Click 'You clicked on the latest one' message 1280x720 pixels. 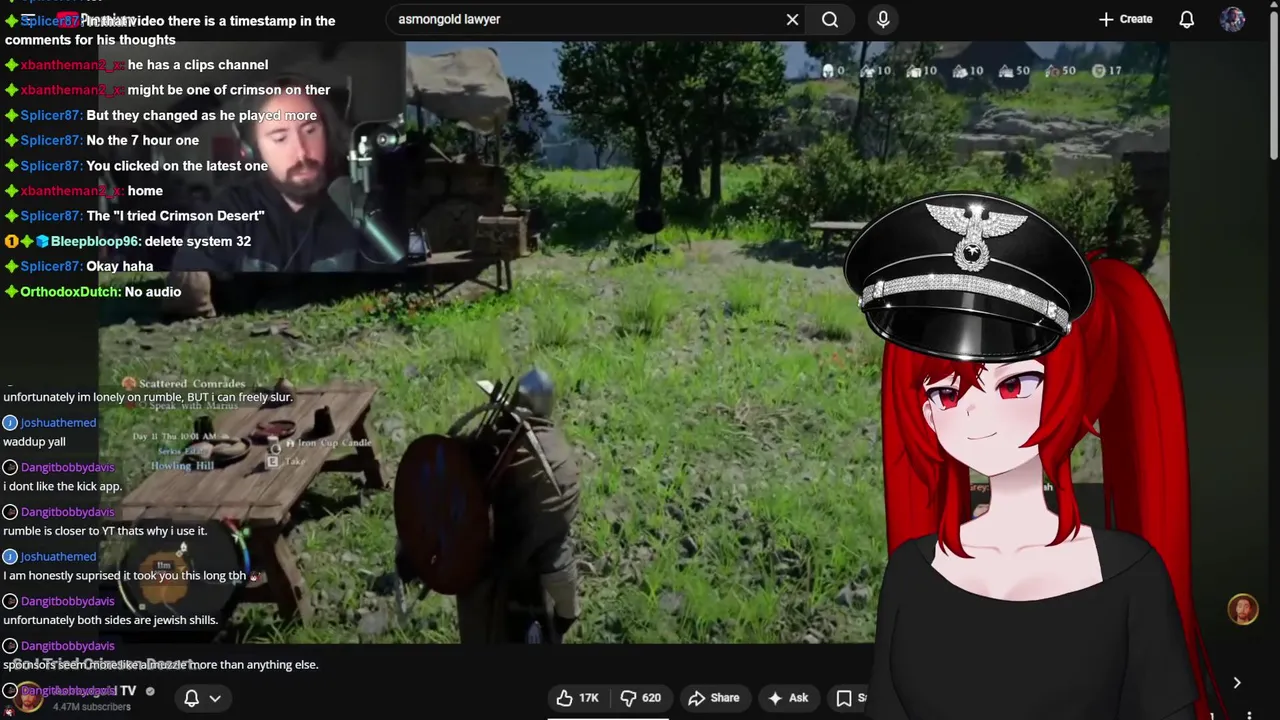click(177, 165)
